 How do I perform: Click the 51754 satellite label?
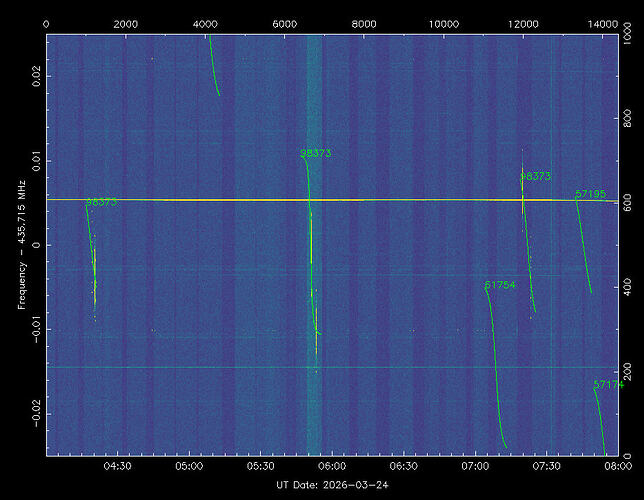tap(500, 285)
